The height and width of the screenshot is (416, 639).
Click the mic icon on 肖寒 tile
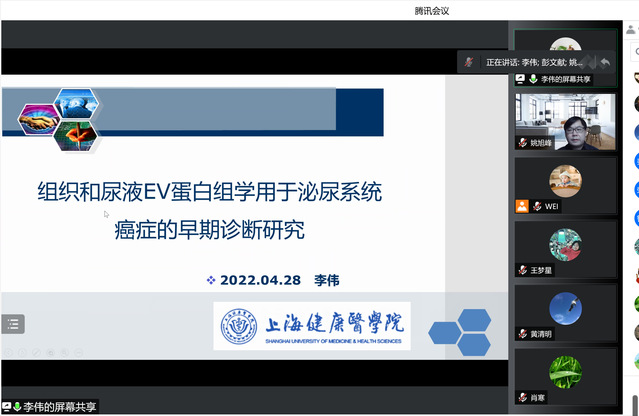point(522,397)
